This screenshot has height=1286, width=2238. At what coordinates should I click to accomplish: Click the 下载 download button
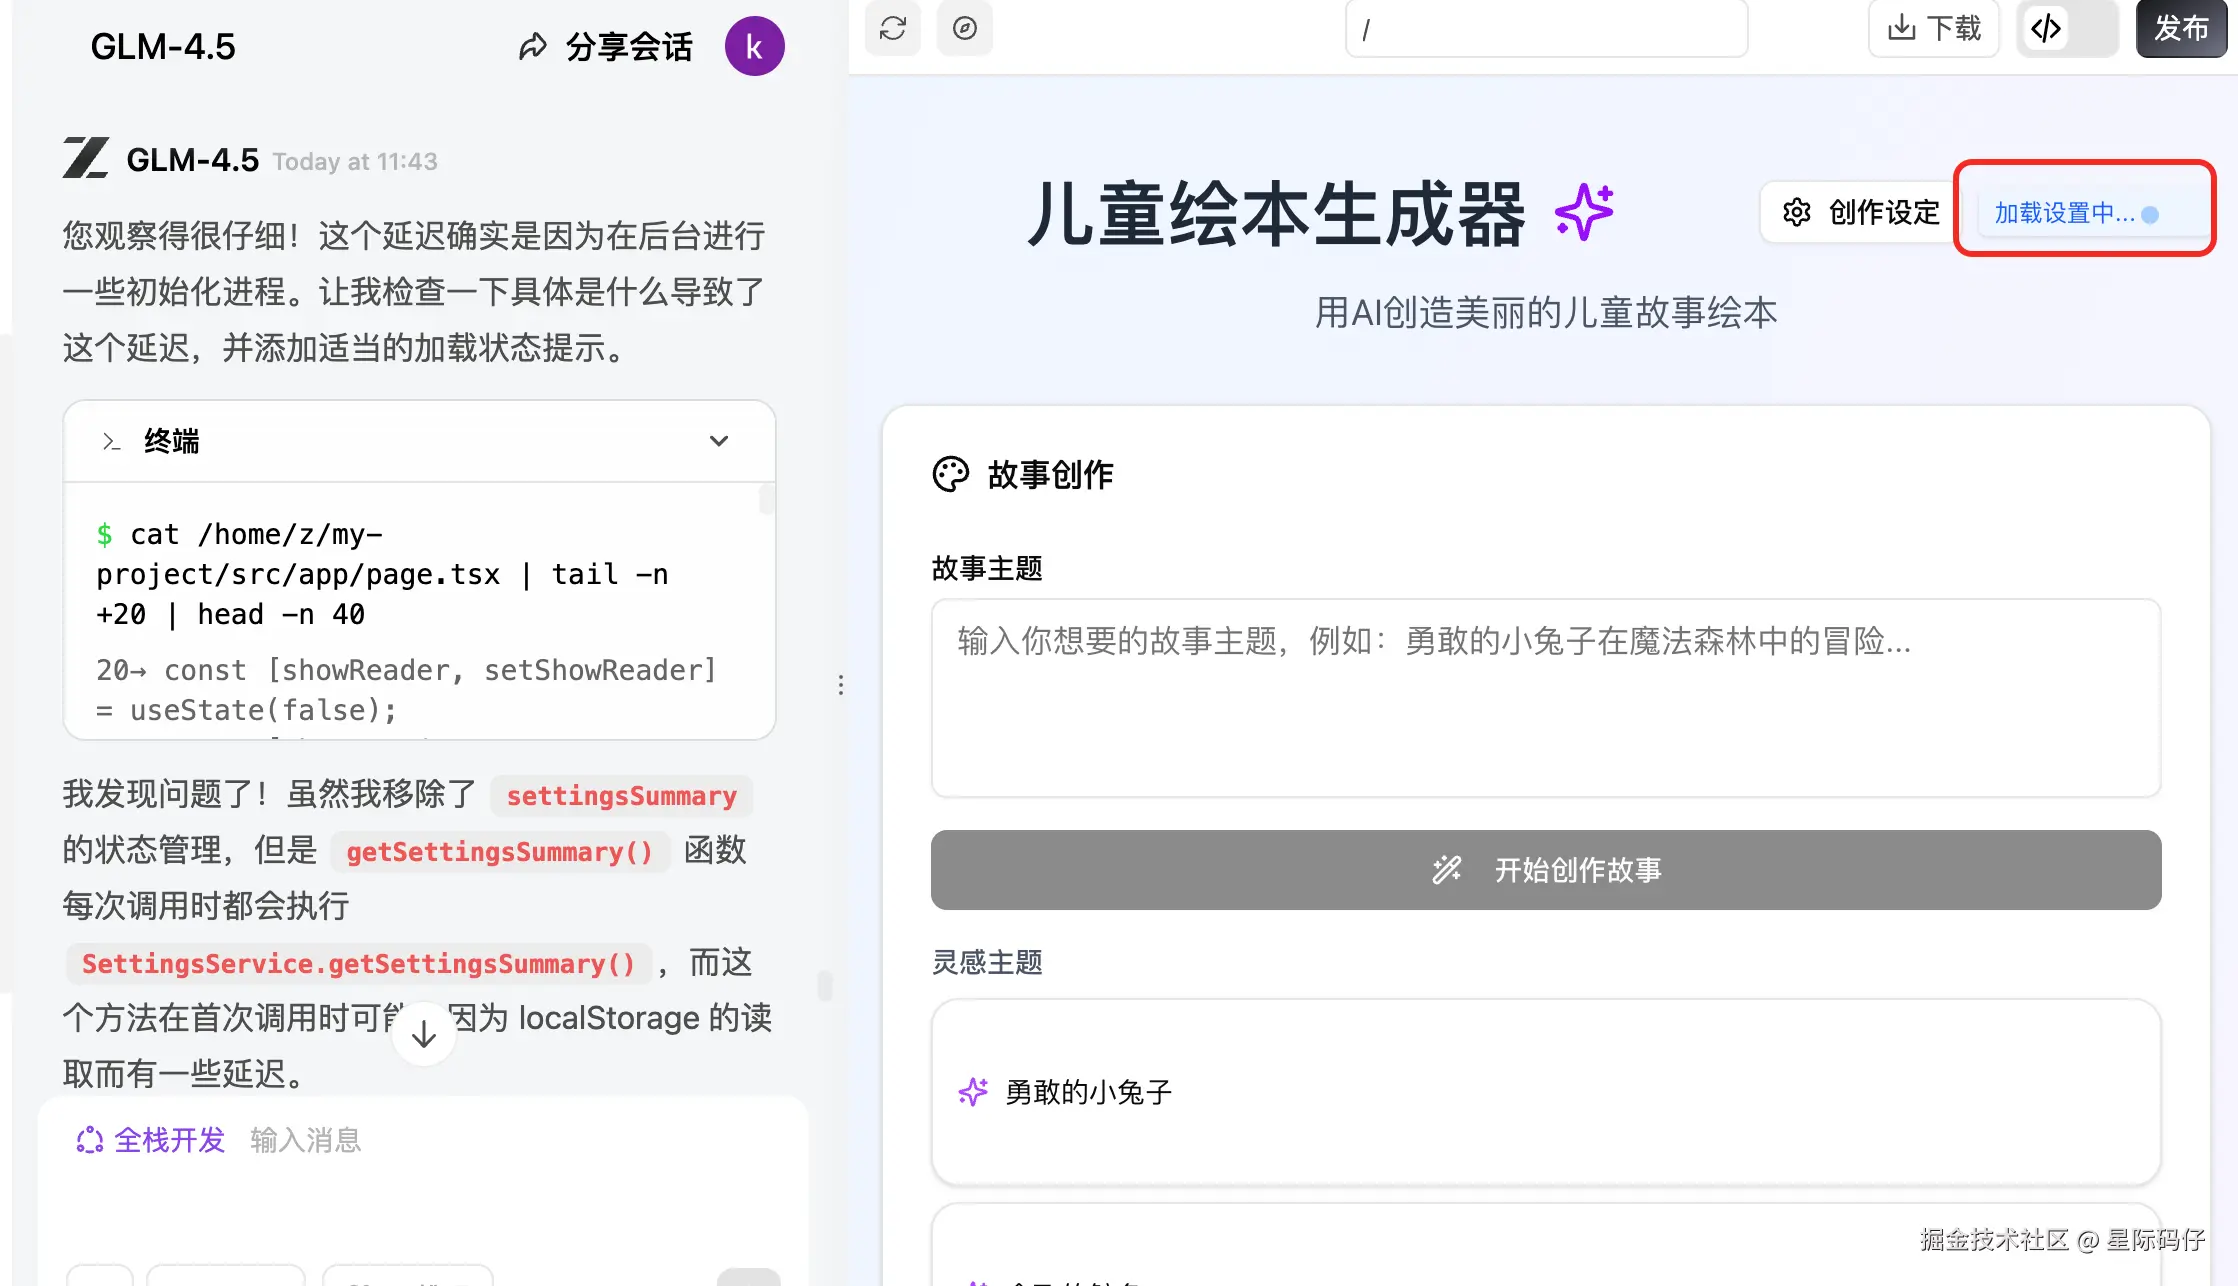(1933, 28)
